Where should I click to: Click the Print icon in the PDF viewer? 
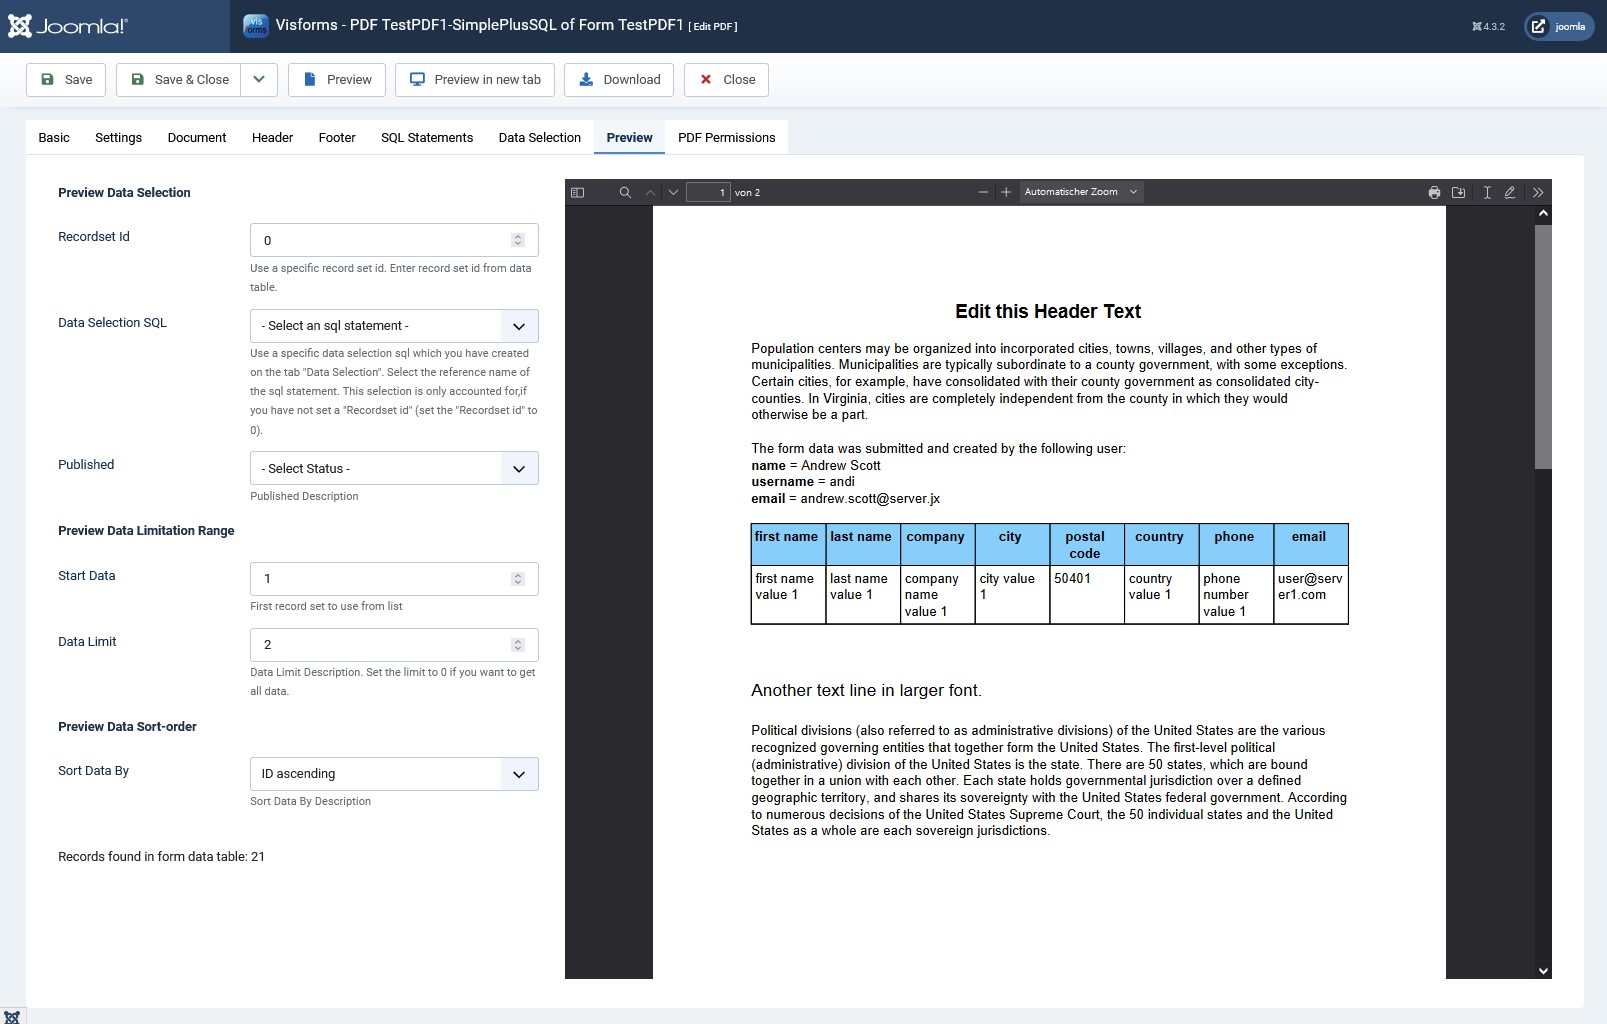pos(1434,192)
